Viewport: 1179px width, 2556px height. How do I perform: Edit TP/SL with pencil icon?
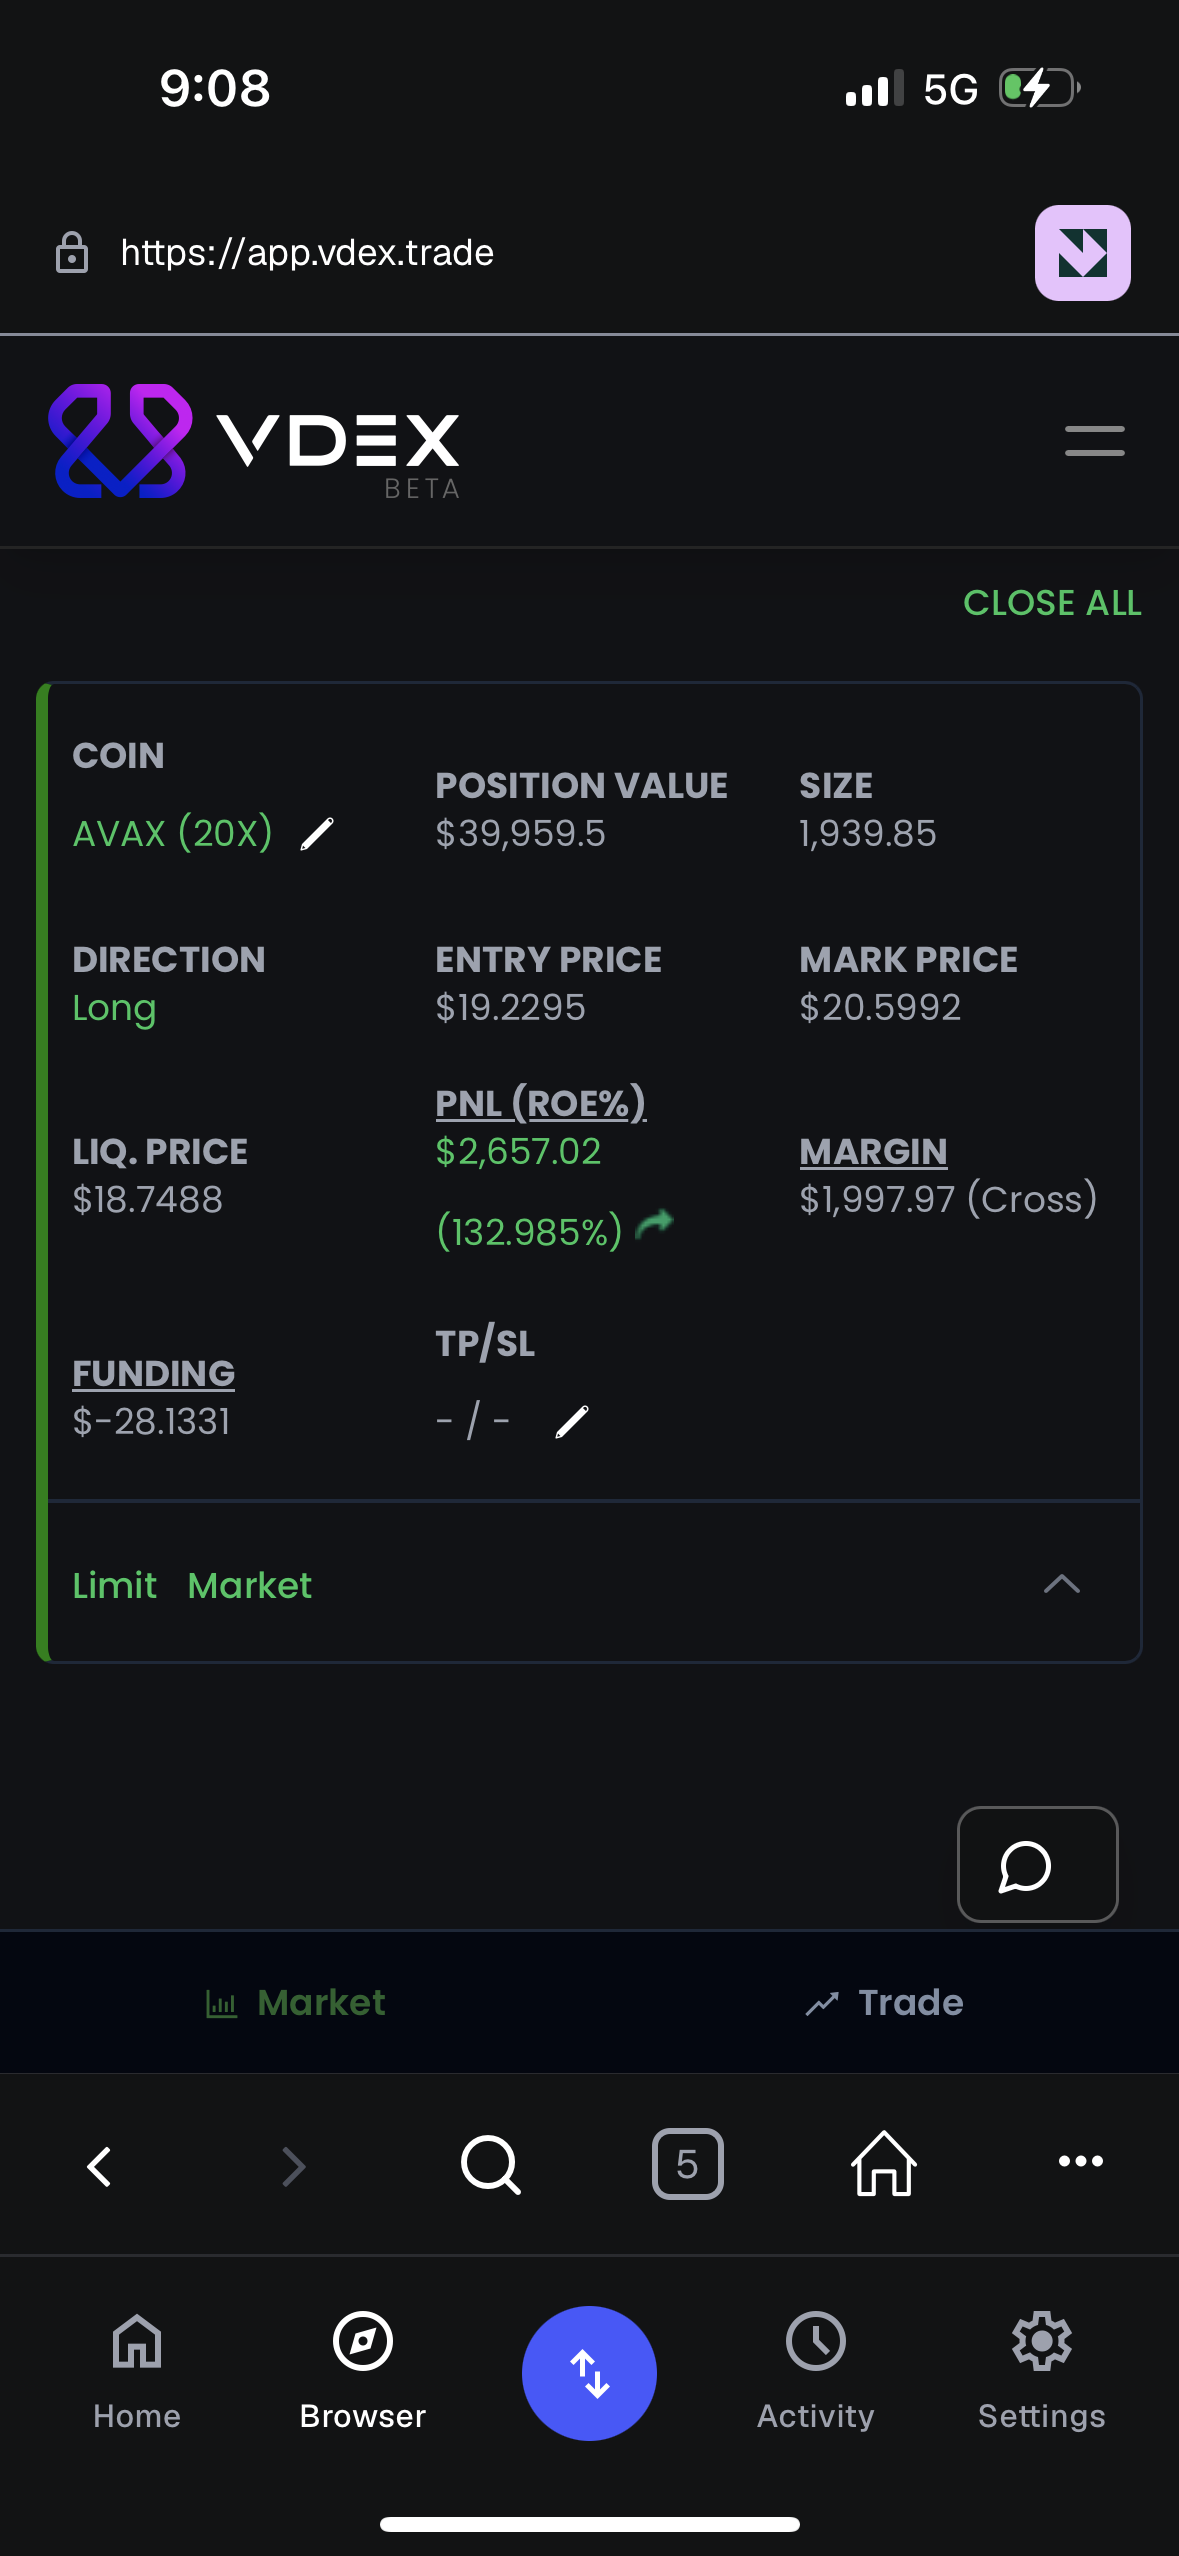572,1421
